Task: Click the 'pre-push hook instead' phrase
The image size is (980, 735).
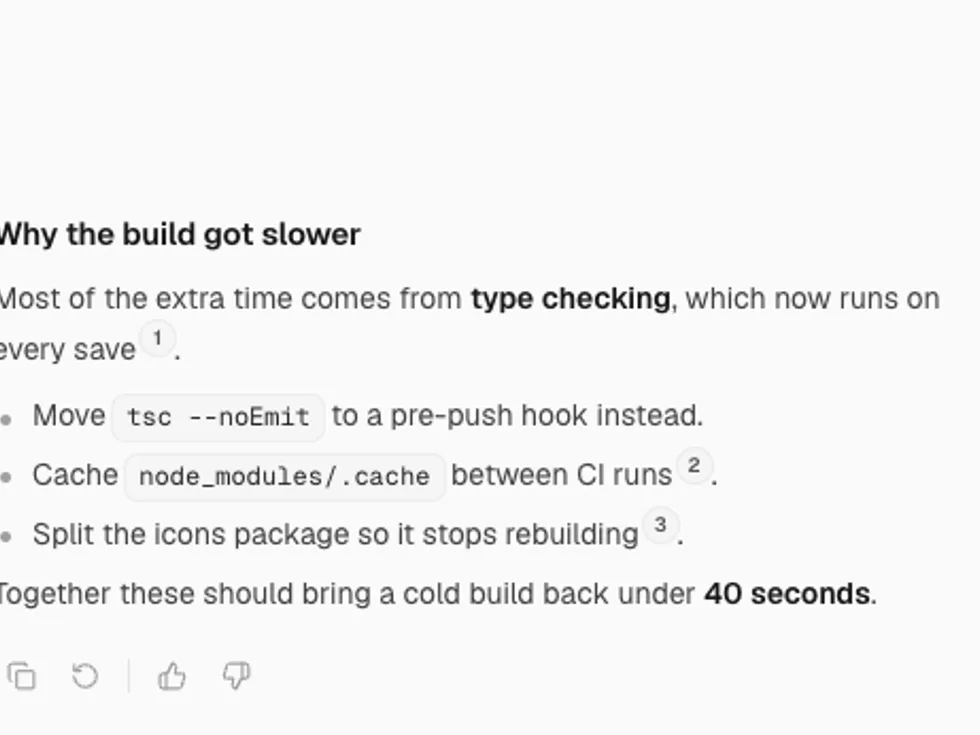Action: coord(546,416)
